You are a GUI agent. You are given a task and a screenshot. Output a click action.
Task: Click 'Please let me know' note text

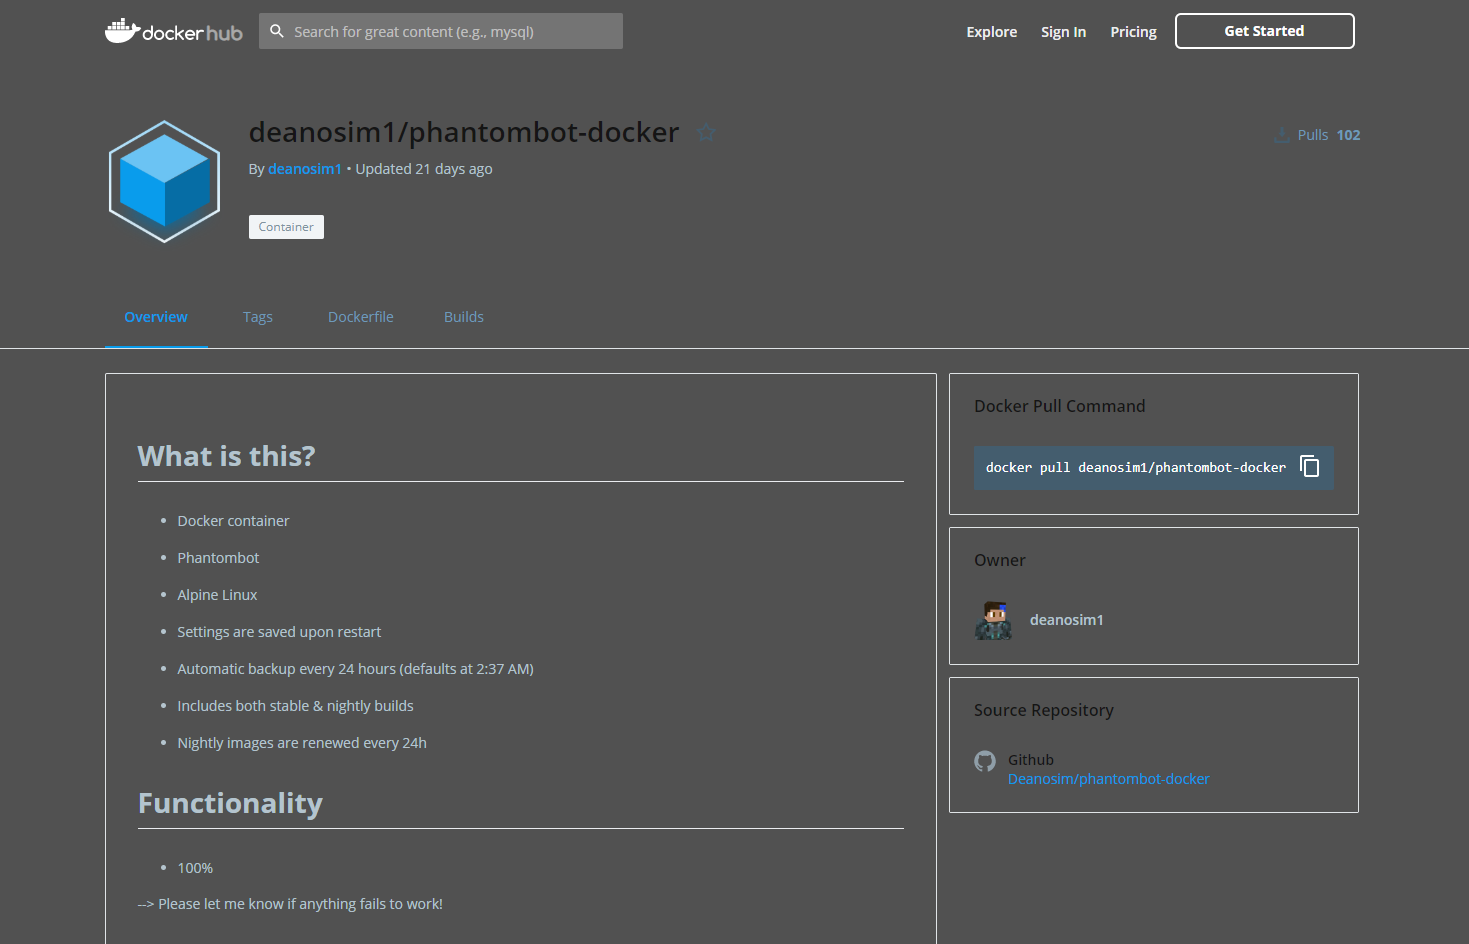pyautogui.click(x=290, y=904)
